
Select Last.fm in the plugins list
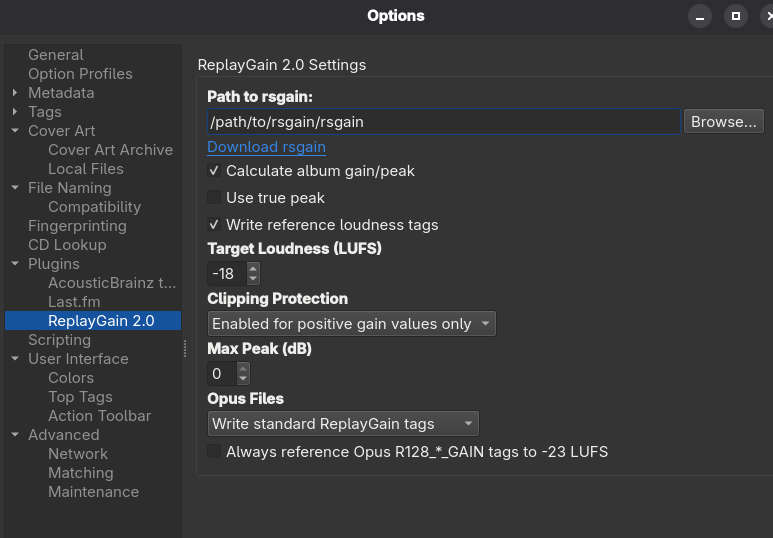pos(74,302)
